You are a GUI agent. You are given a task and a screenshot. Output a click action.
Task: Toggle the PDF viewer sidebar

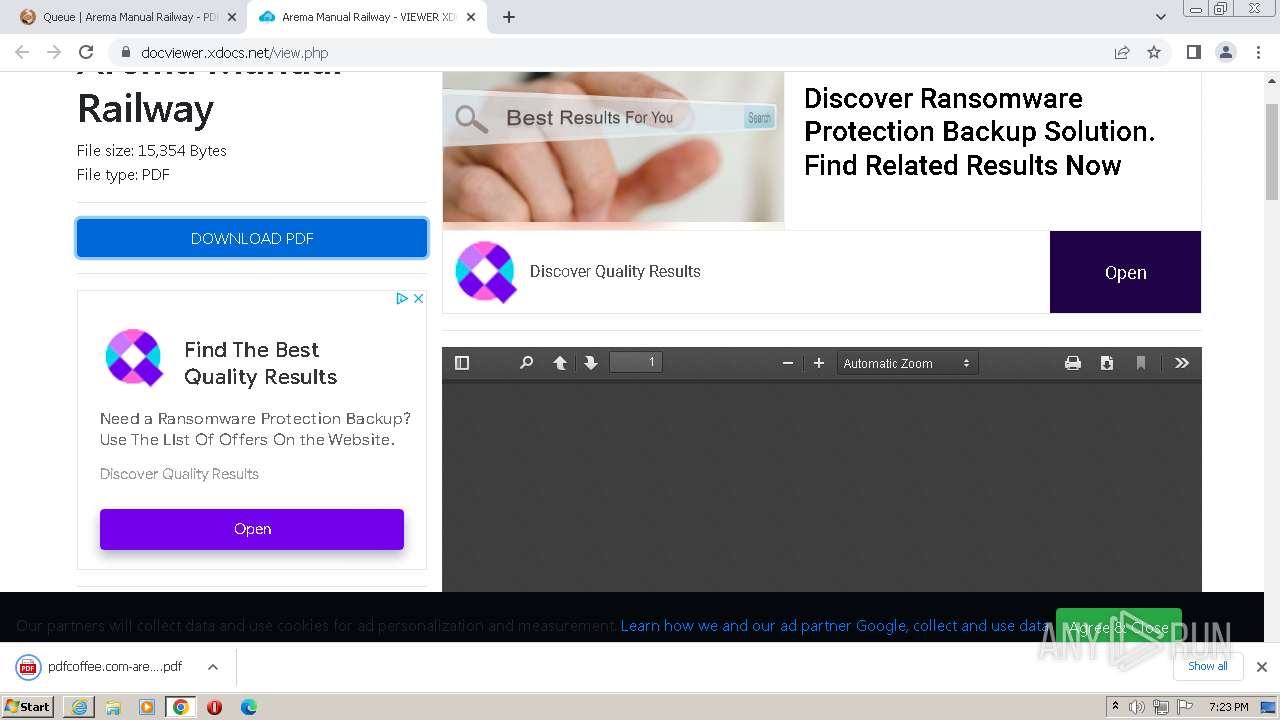[462, 363]
